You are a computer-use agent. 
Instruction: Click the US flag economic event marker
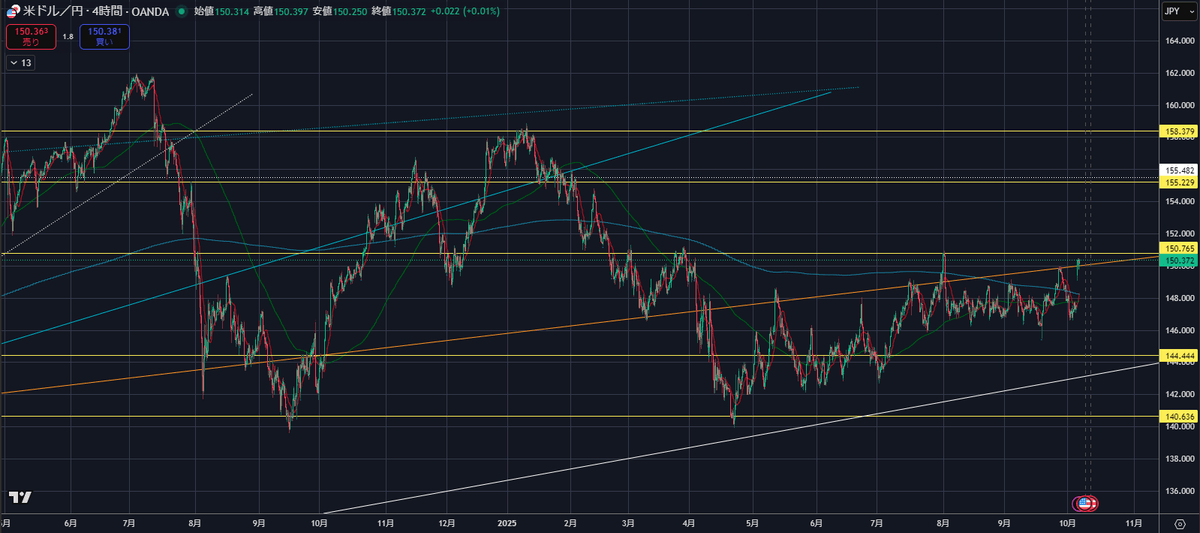pos(1085,502)
